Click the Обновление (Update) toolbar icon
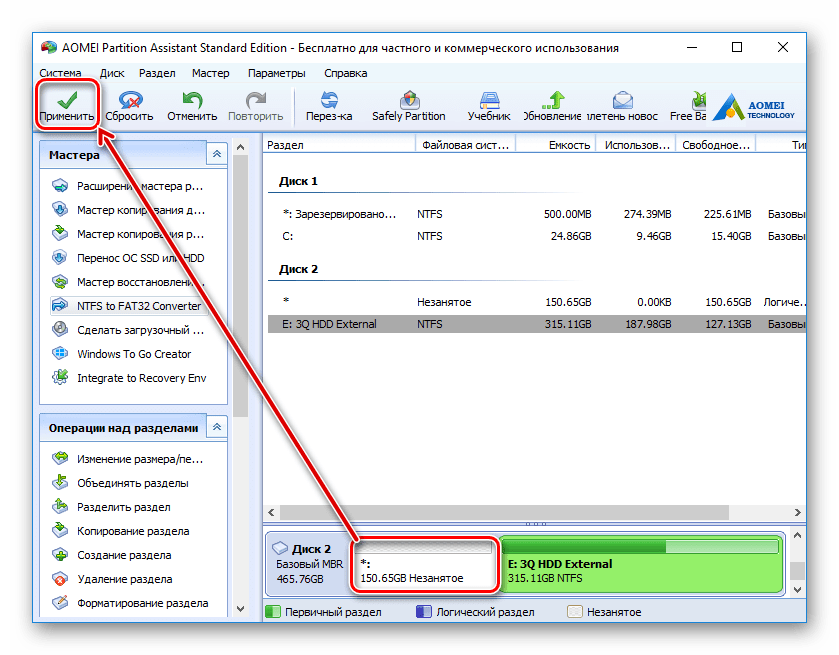This screenshot has width=839, height=655. [x=553, y=100]
